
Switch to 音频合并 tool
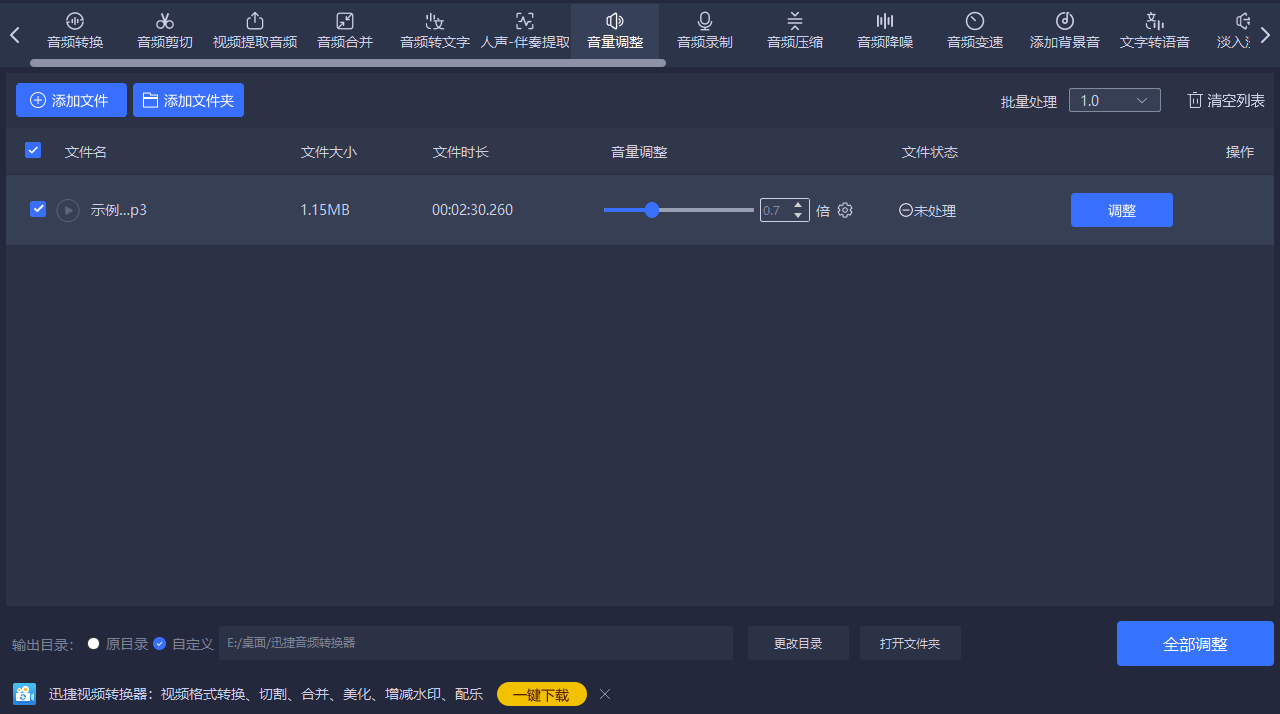pos(344,30)
